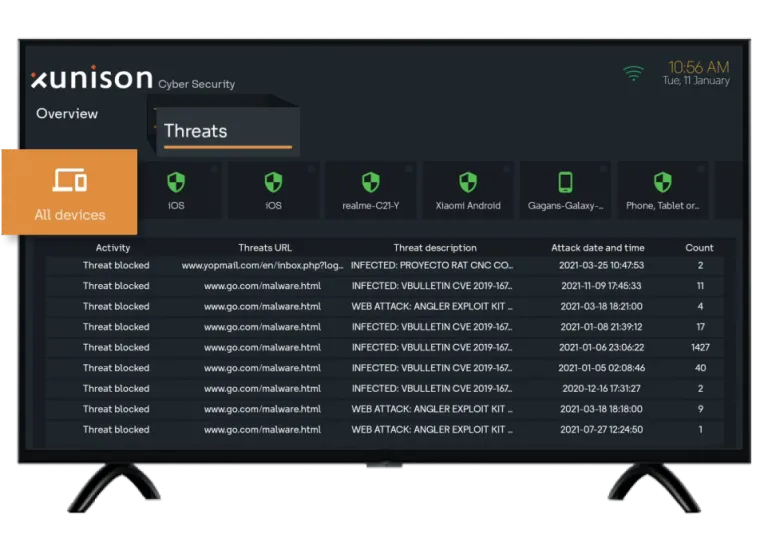Select VBULLETIN CVE description in 2021-01-05 row
768x558 pixels.
tap(432, 368)
